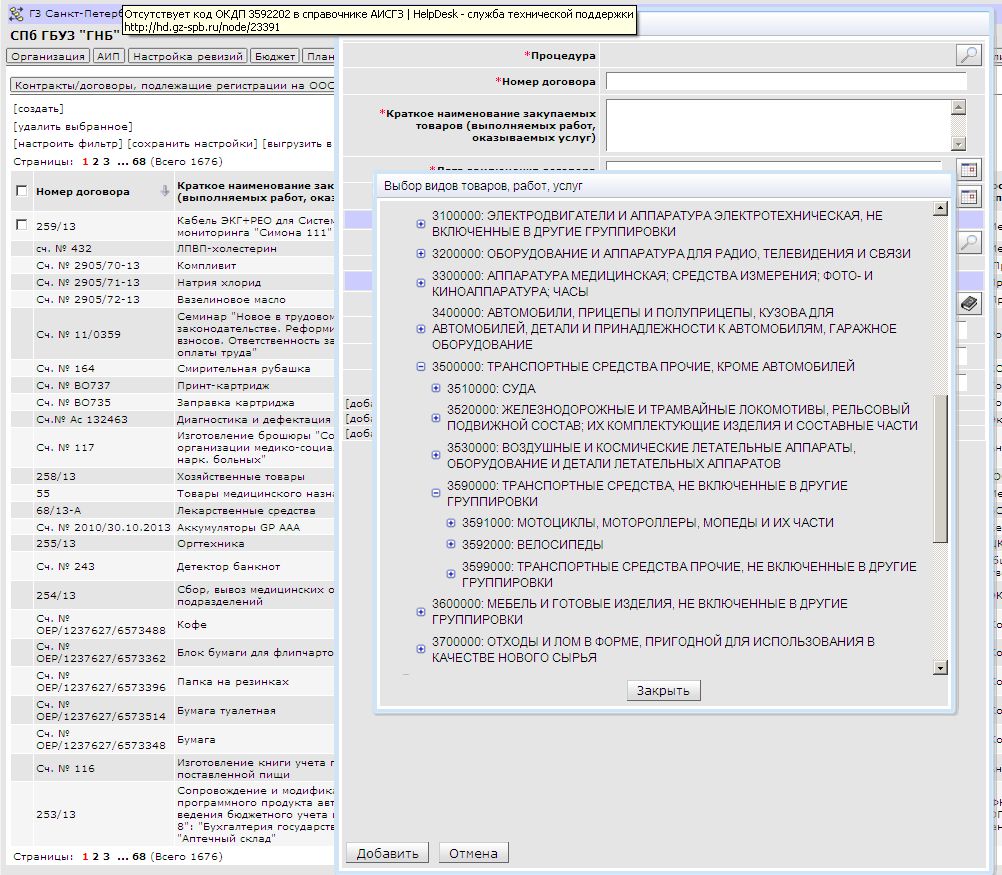Open the procedure search magnifier icon
The width and height of the screenshot is (1002, 875).
969,55
